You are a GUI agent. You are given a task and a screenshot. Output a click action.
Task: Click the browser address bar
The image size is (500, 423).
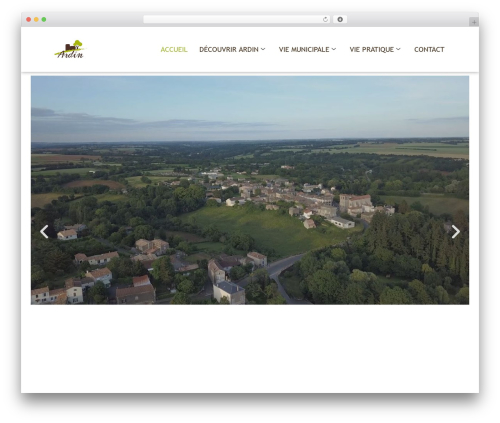236,20
